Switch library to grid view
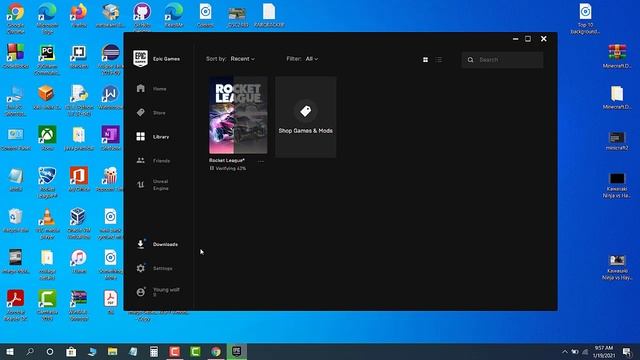 (x=425, y=60)
